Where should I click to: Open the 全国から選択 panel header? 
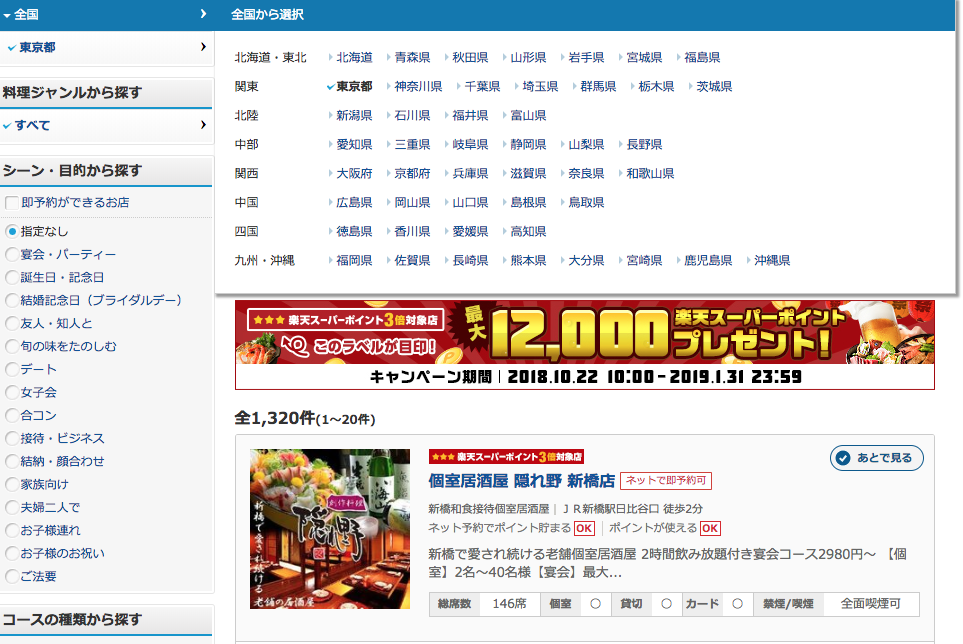pos(267,15)
